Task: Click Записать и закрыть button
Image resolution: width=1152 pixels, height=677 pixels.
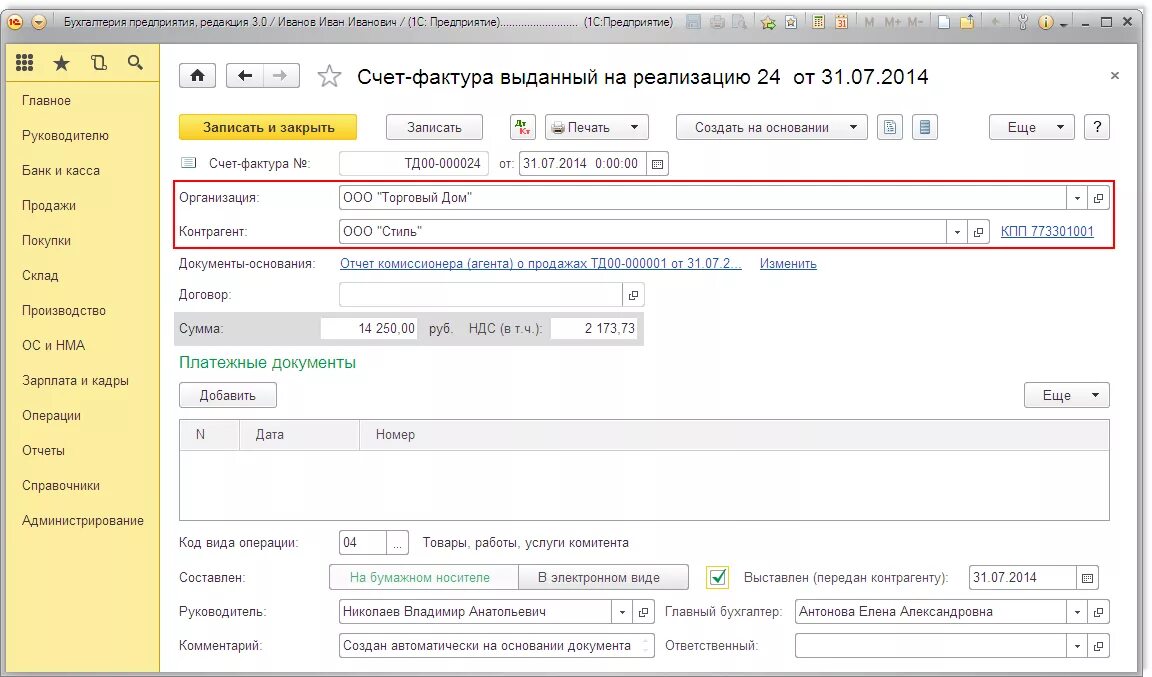Action: point(268,127)
